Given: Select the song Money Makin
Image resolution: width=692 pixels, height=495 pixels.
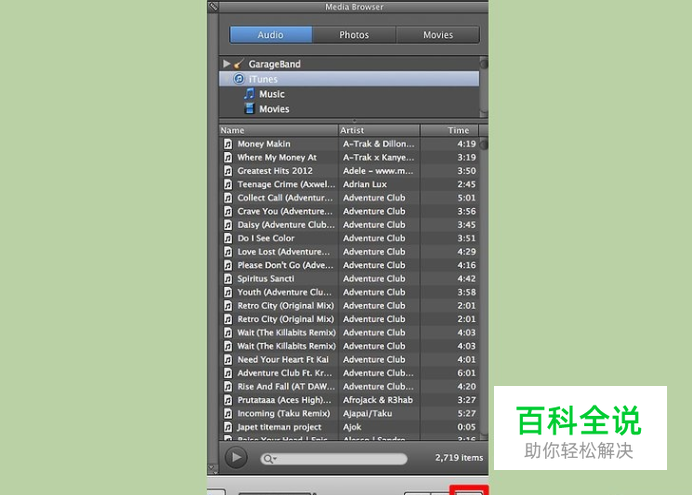Looking at the screenshot, I should point(264,144).
